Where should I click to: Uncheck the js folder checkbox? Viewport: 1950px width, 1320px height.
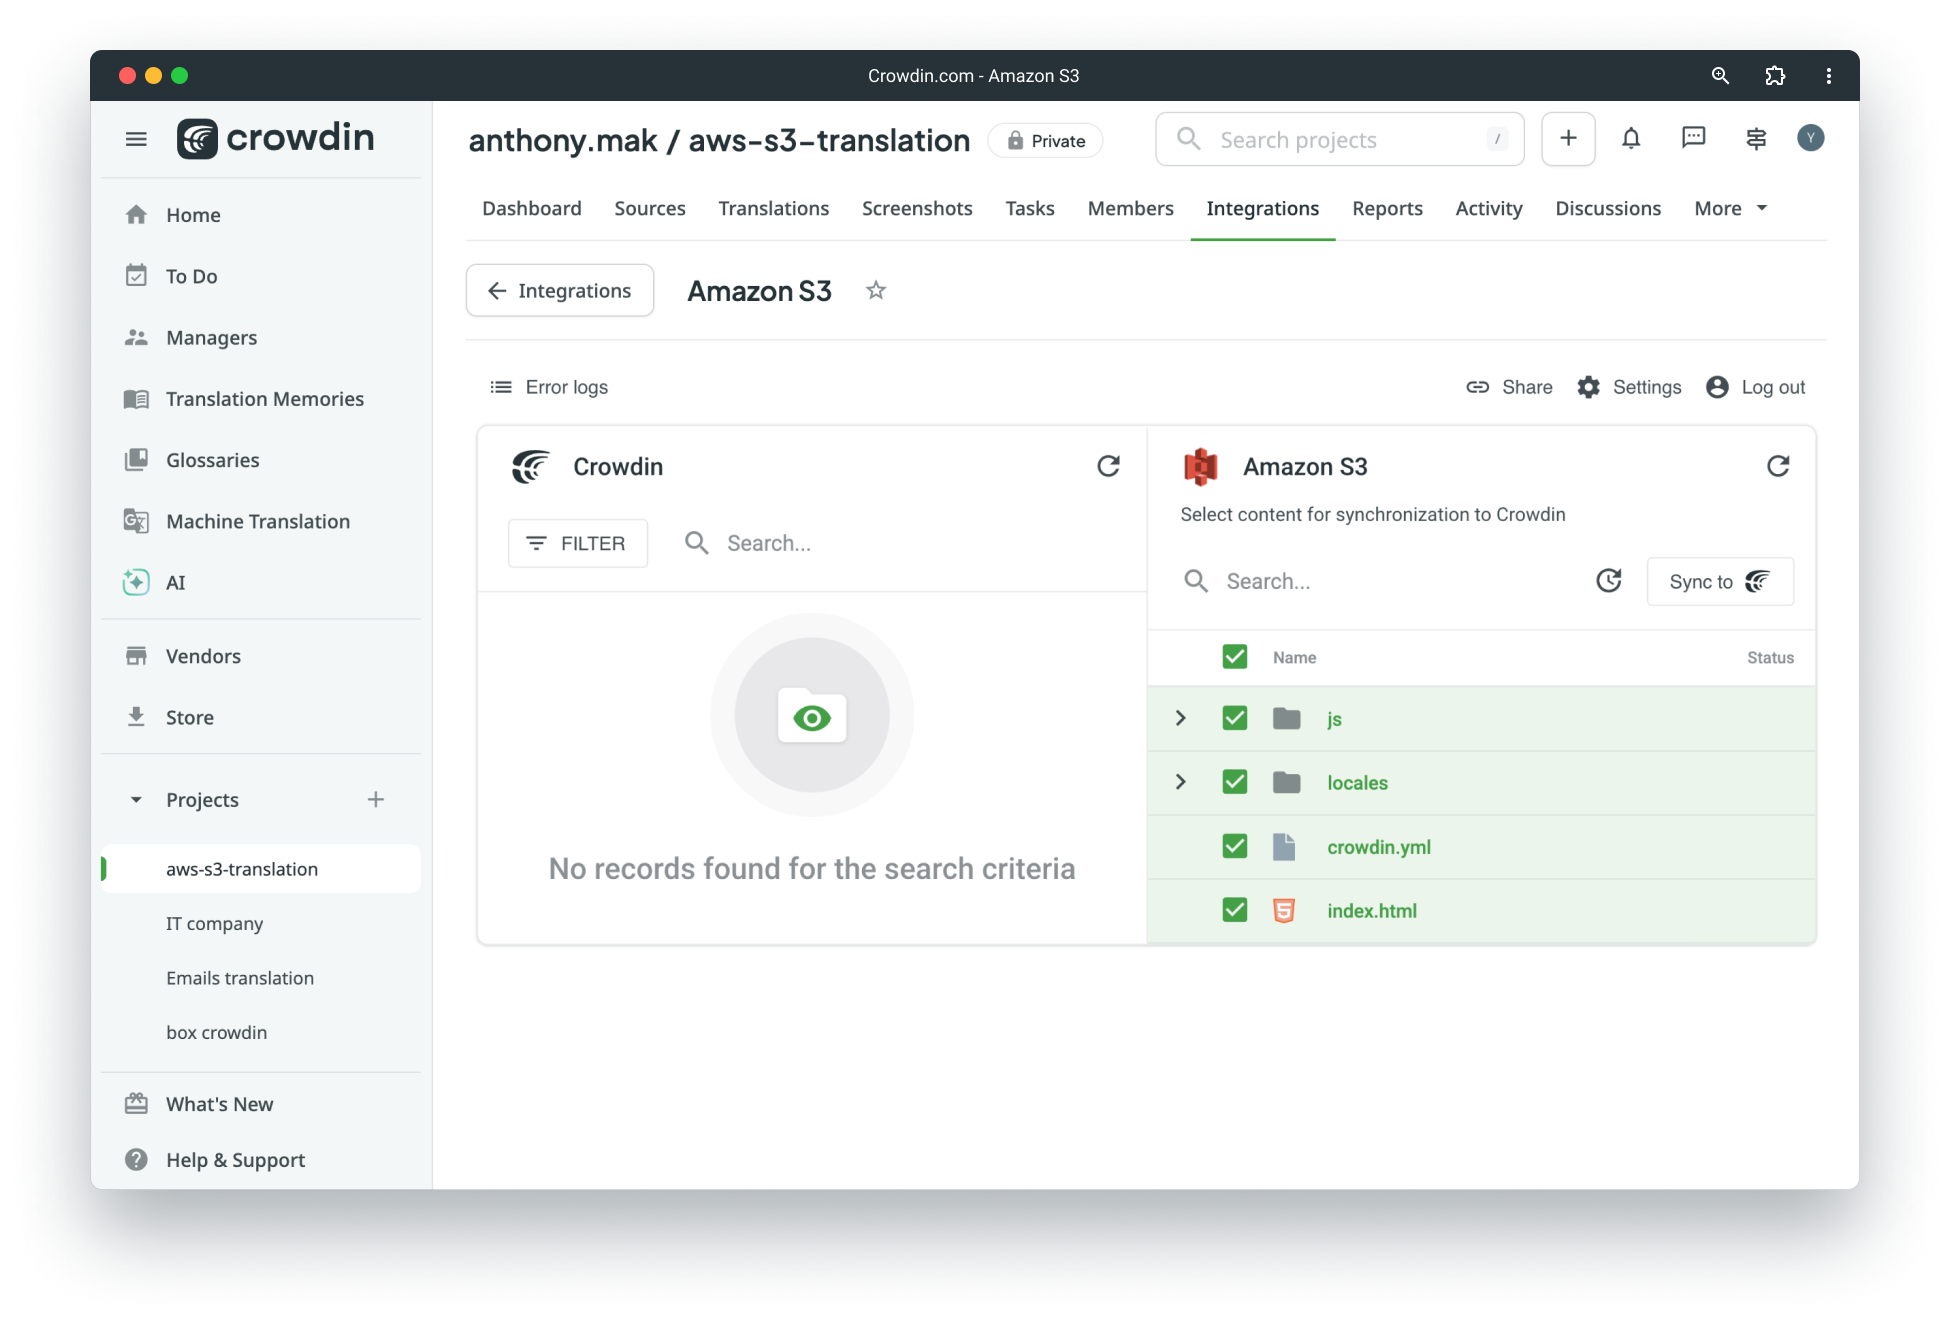(1235, 718)
